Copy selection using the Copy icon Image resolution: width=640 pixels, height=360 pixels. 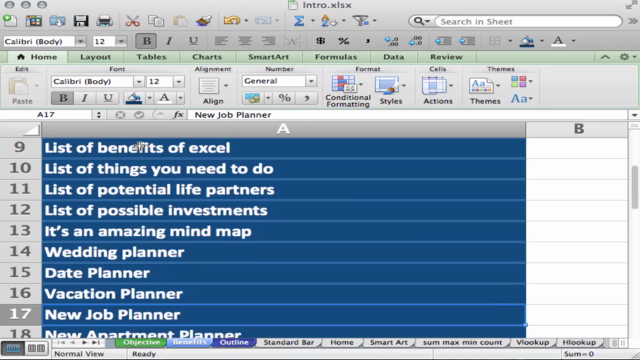(x=156, y=20)
